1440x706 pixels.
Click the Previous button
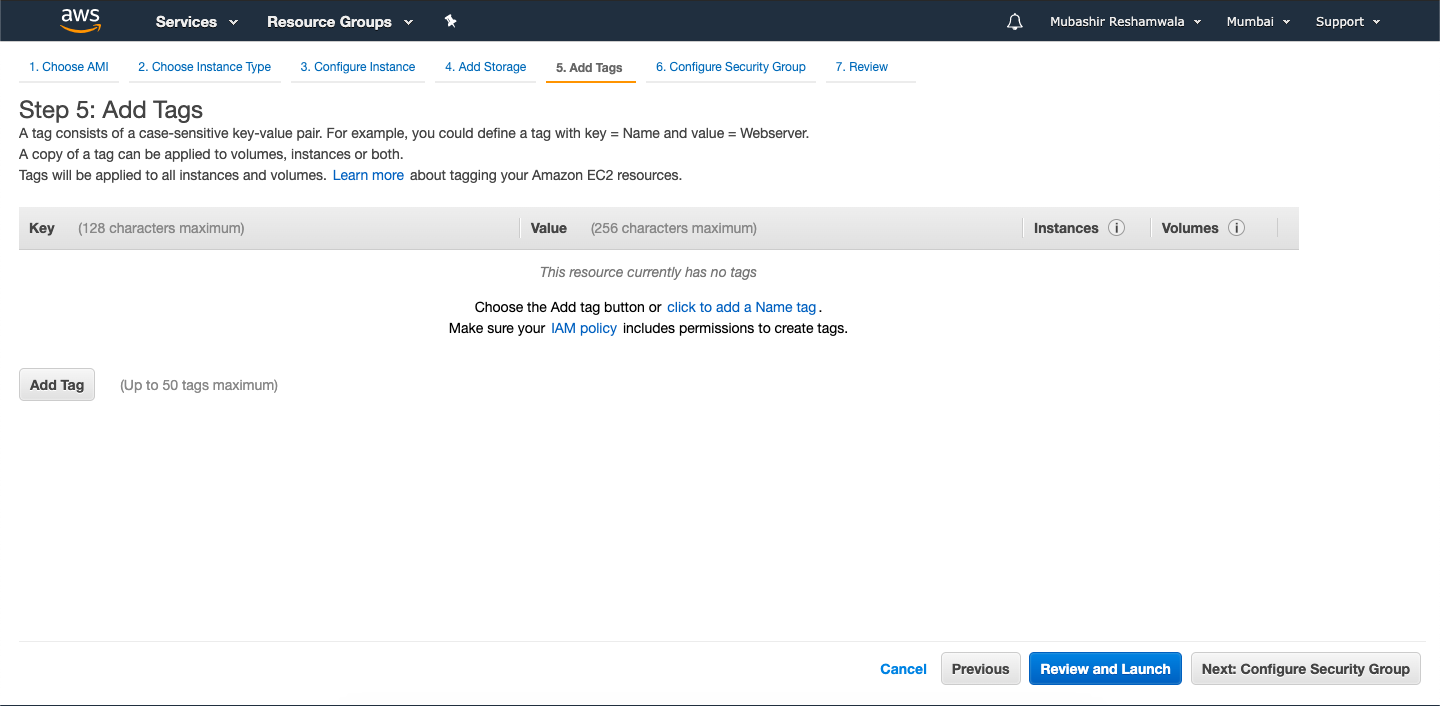[981, 669]
